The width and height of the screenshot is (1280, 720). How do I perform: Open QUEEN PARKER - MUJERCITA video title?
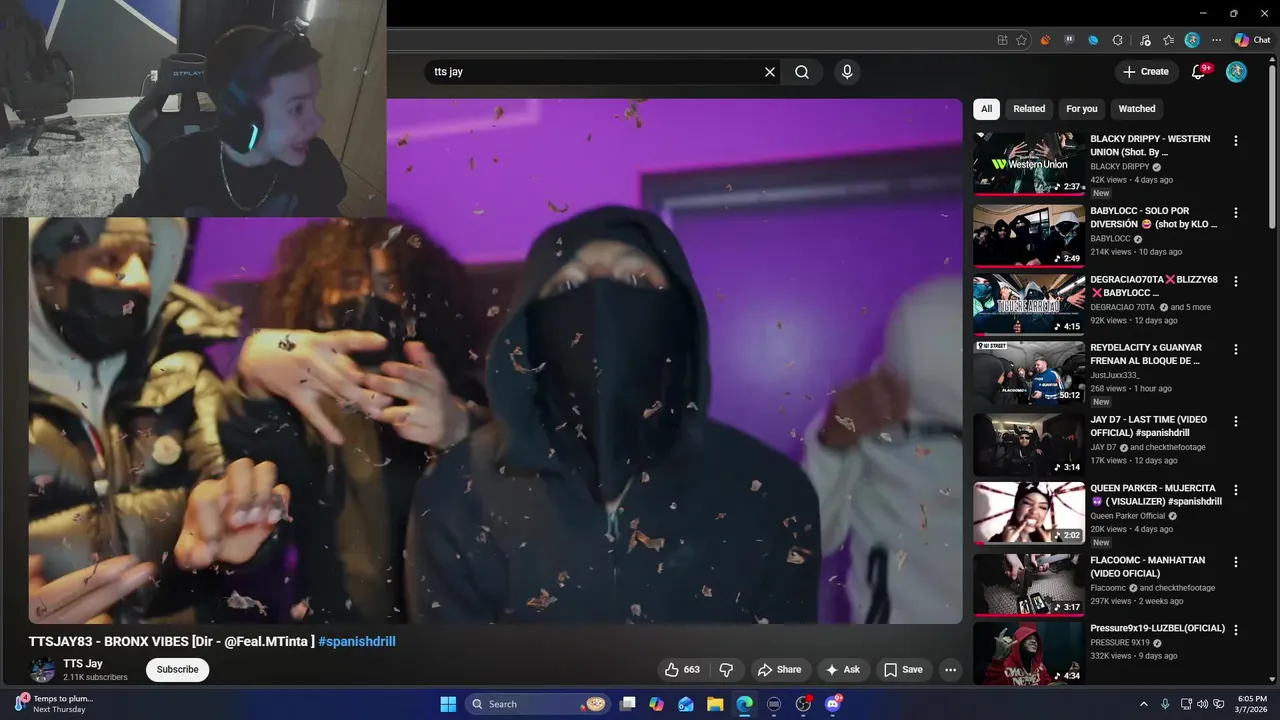coord(1156,495)
